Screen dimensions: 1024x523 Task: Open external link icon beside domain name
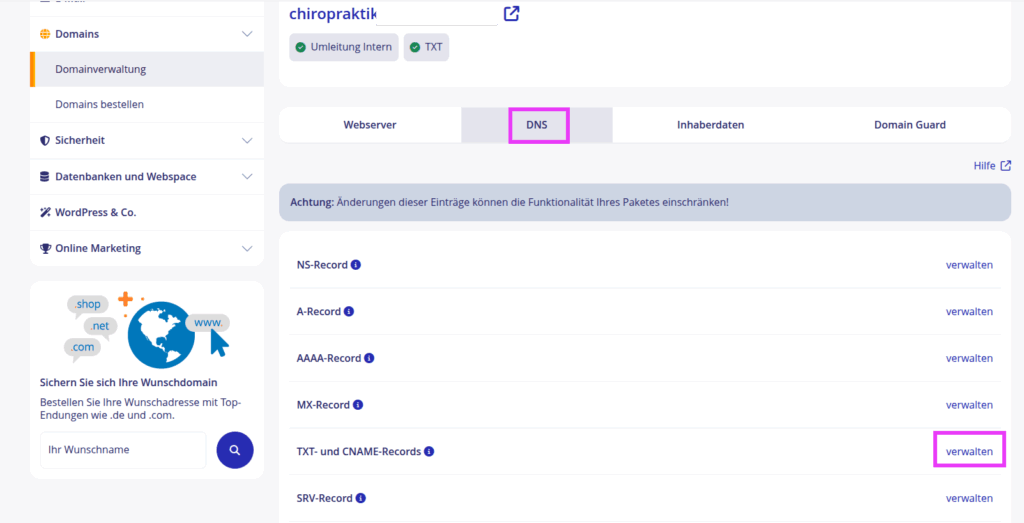pyautogui.click(x=511, y=14)
